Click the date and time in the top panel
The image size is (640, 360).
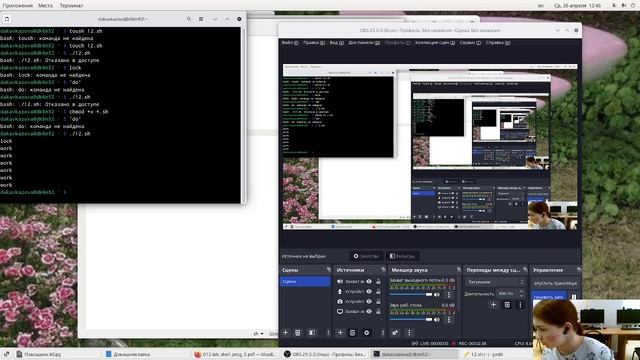[577, 5]
